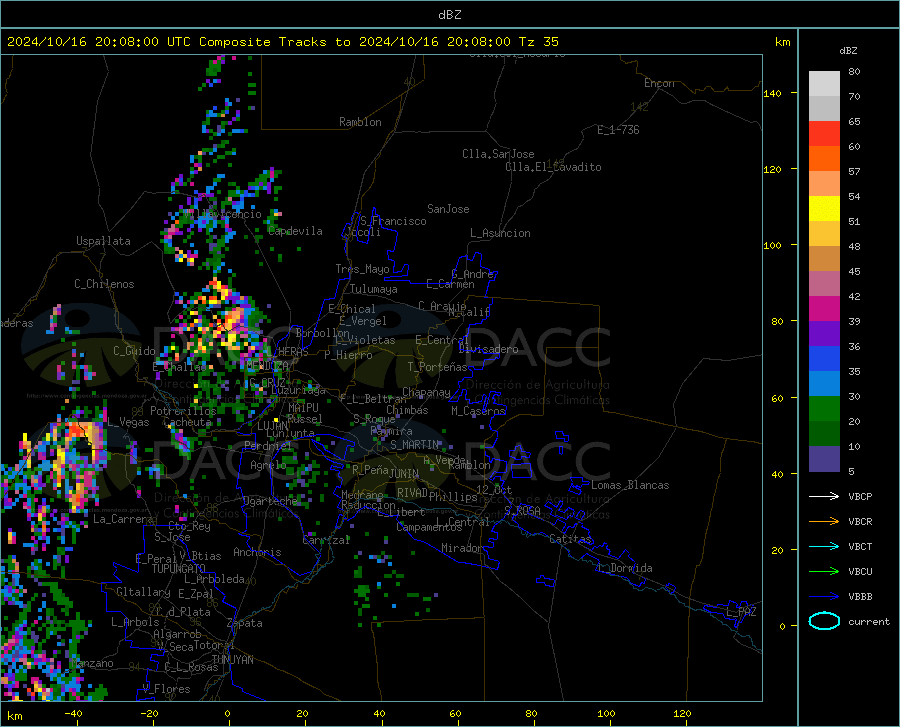Click the Clla.SanJose map label

[x=498, y=154]
